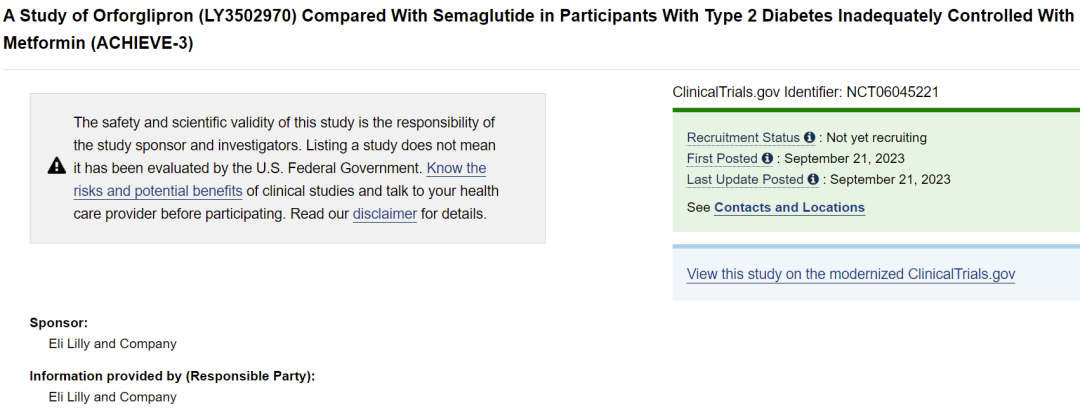Click Eli Lilly and Company under Responsible Party
The height and width of the screenshot is (409, 1080).
pos(113,397)
